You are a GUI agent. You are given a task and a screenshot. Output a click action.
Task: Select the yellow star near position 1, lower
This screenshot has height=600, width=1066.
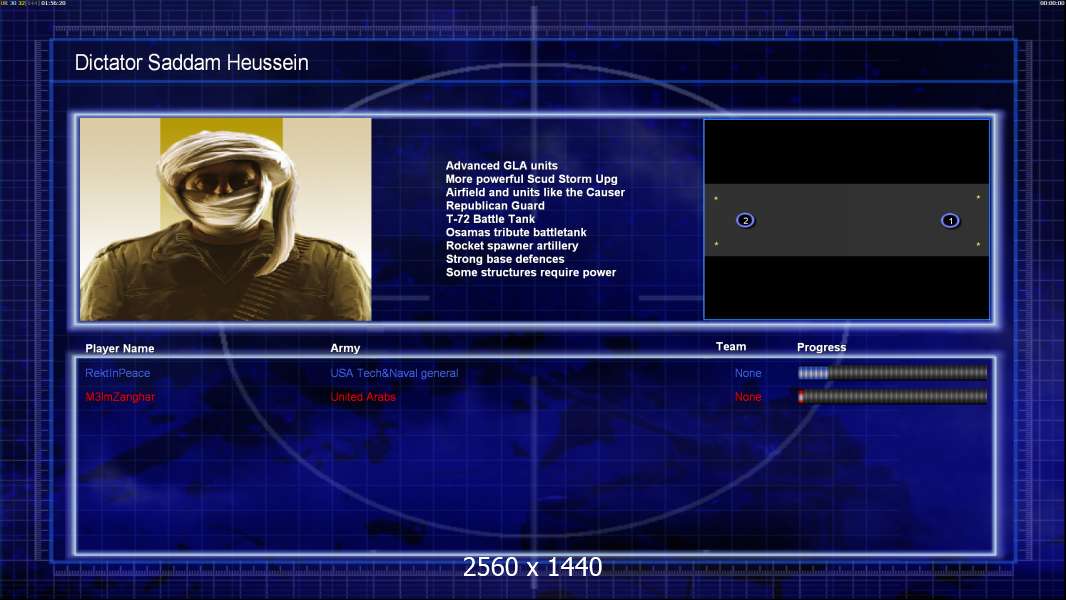pyautogui.click(x=978, y=244)
